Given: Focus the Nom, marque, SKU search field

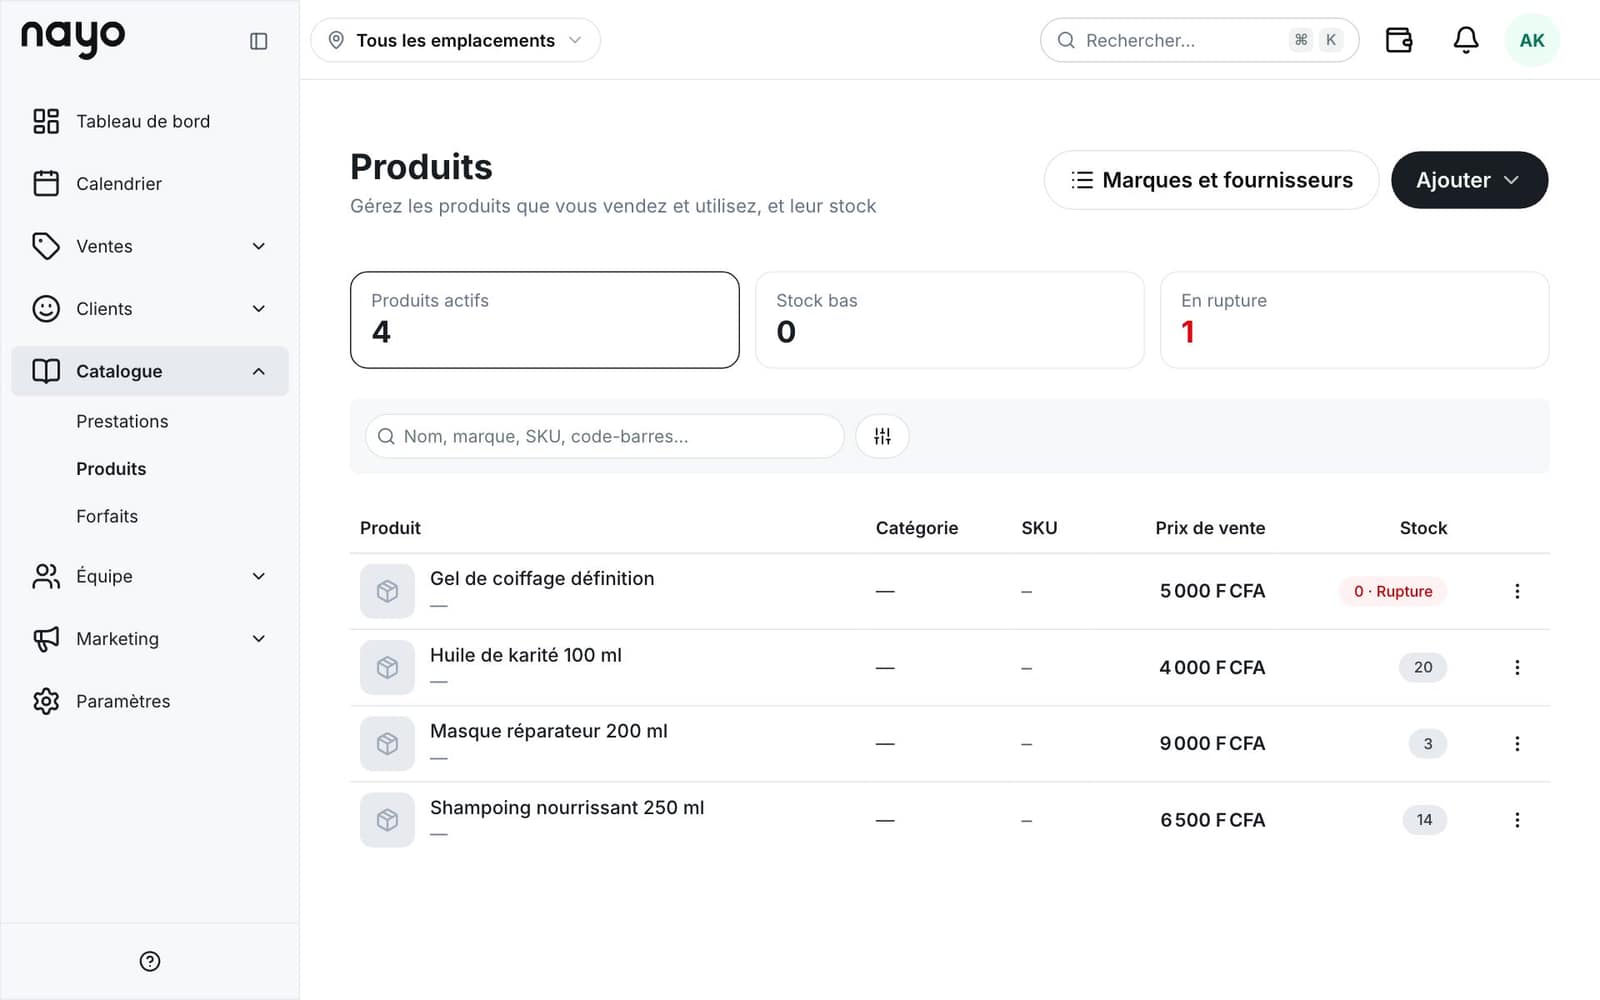Looking at the screenshot, I should 604,436.
